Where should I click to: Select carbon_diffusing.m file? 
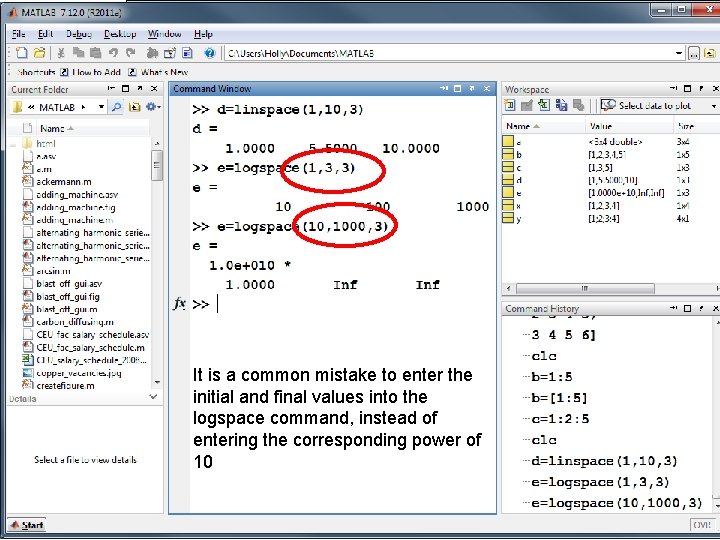pyautogui.click(x=75, y=322)
